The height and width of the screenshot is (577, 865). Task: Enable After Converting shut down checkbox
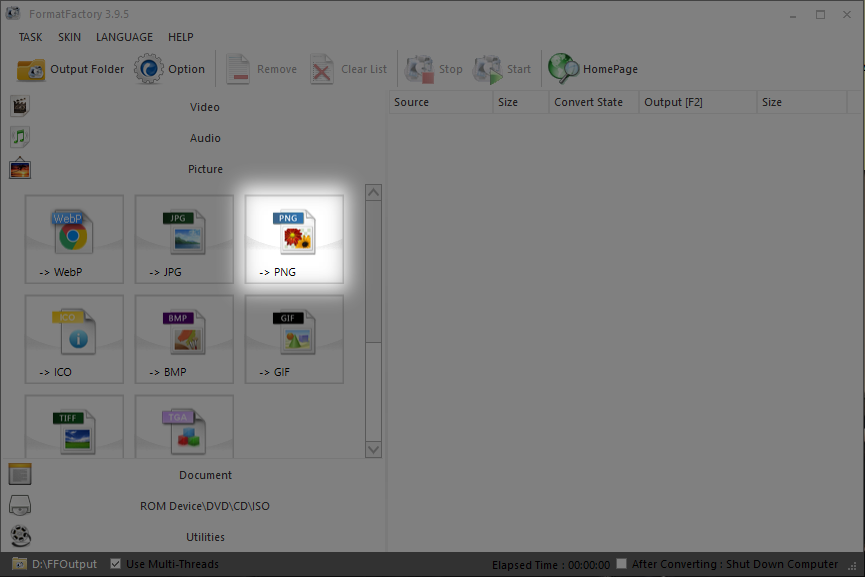click(622, 564)
